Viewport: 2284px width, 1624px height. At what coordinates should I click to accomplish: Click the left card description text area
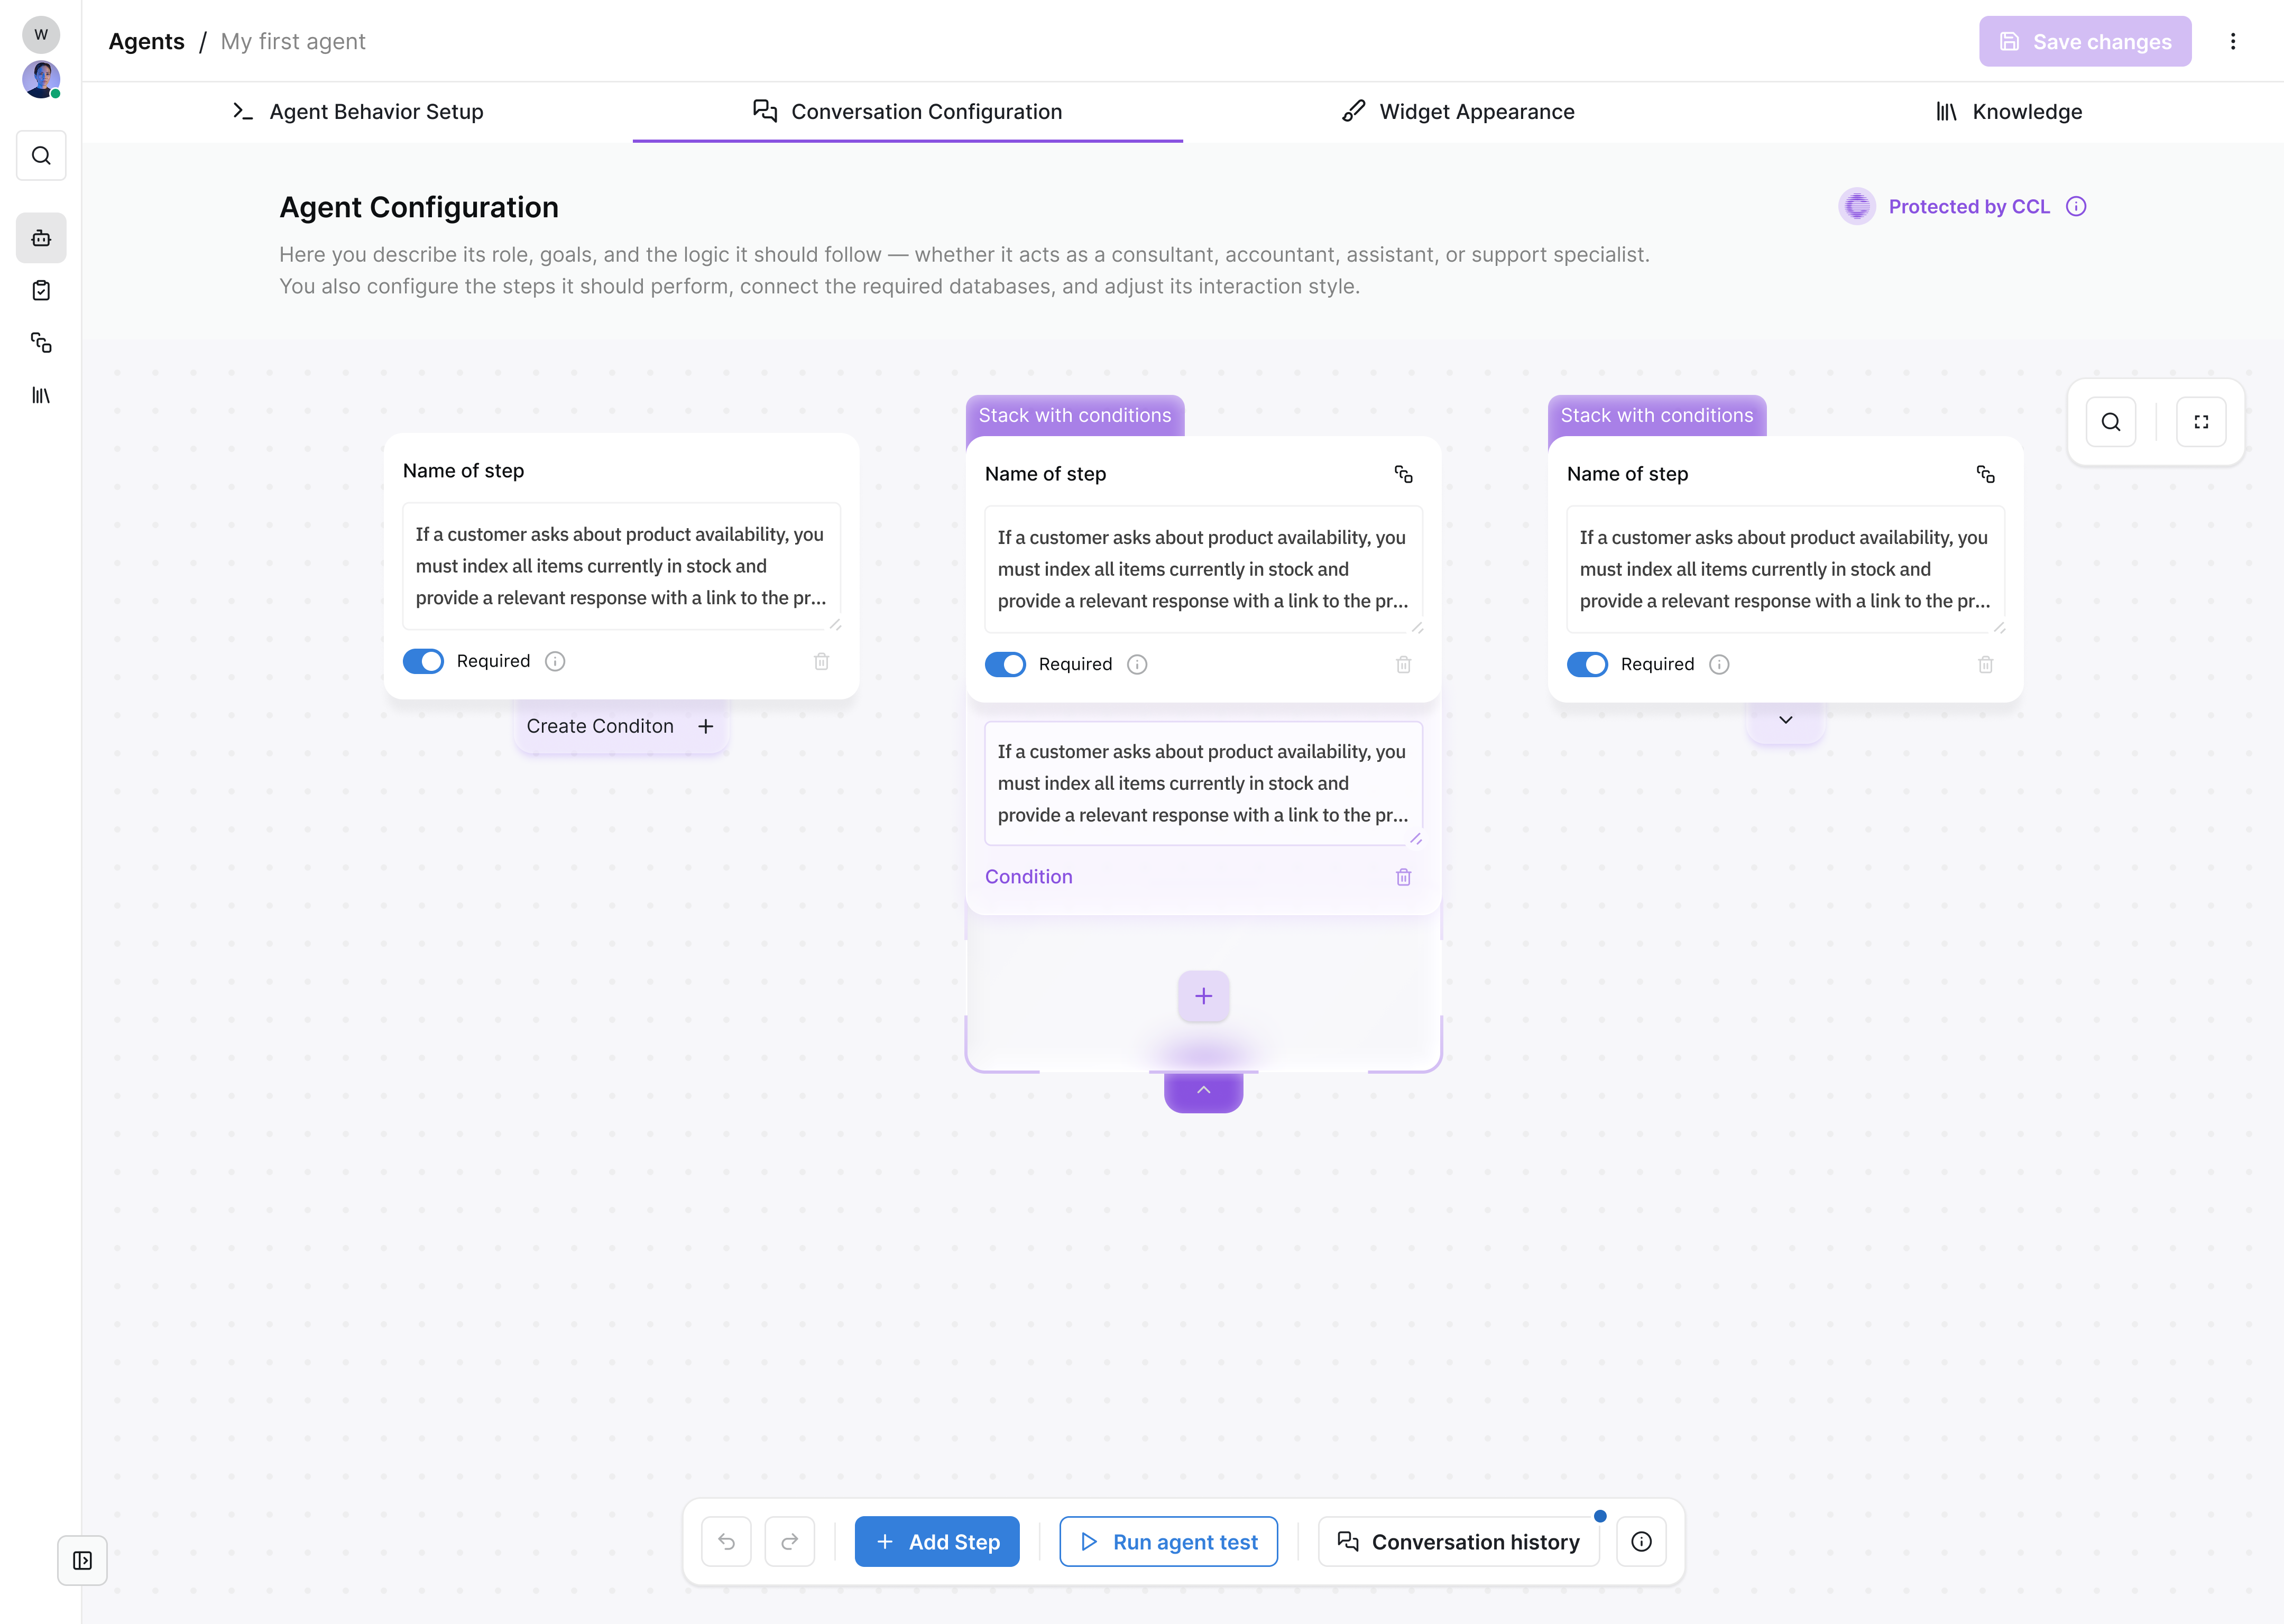(621, 567)
